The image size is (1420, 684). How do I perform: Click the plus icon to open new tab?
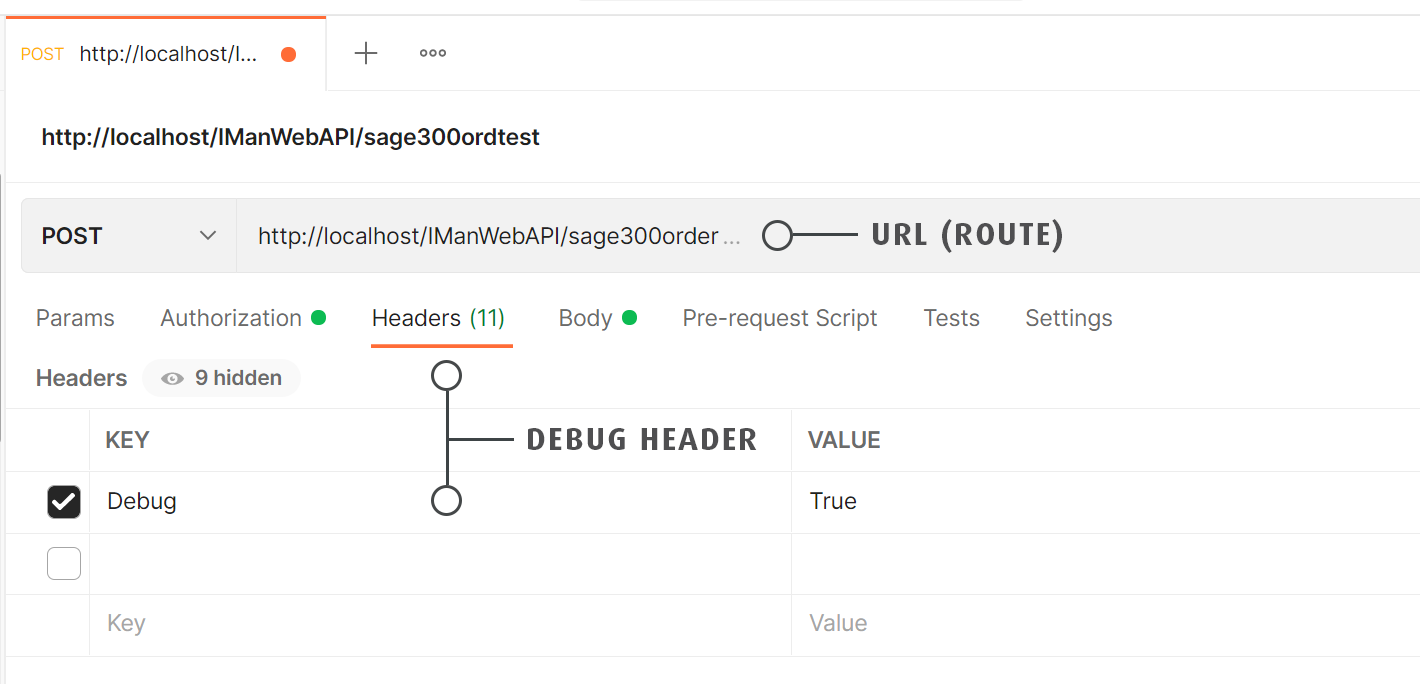366,54
